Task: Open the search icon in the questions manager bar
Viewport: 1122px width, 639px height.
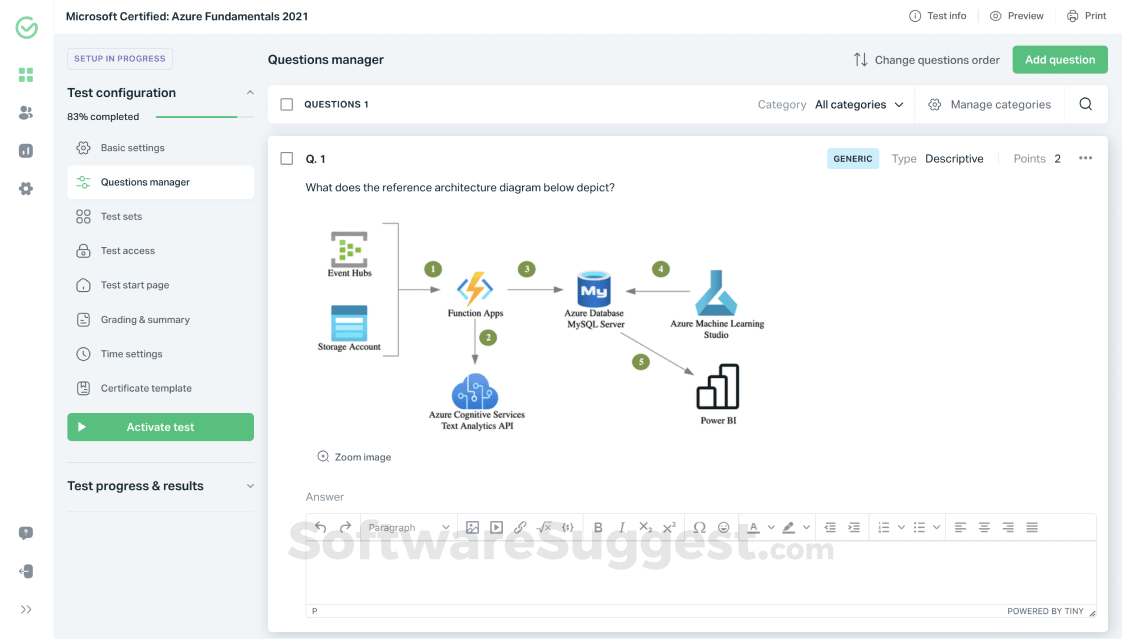Action: tap(1085, 104)
